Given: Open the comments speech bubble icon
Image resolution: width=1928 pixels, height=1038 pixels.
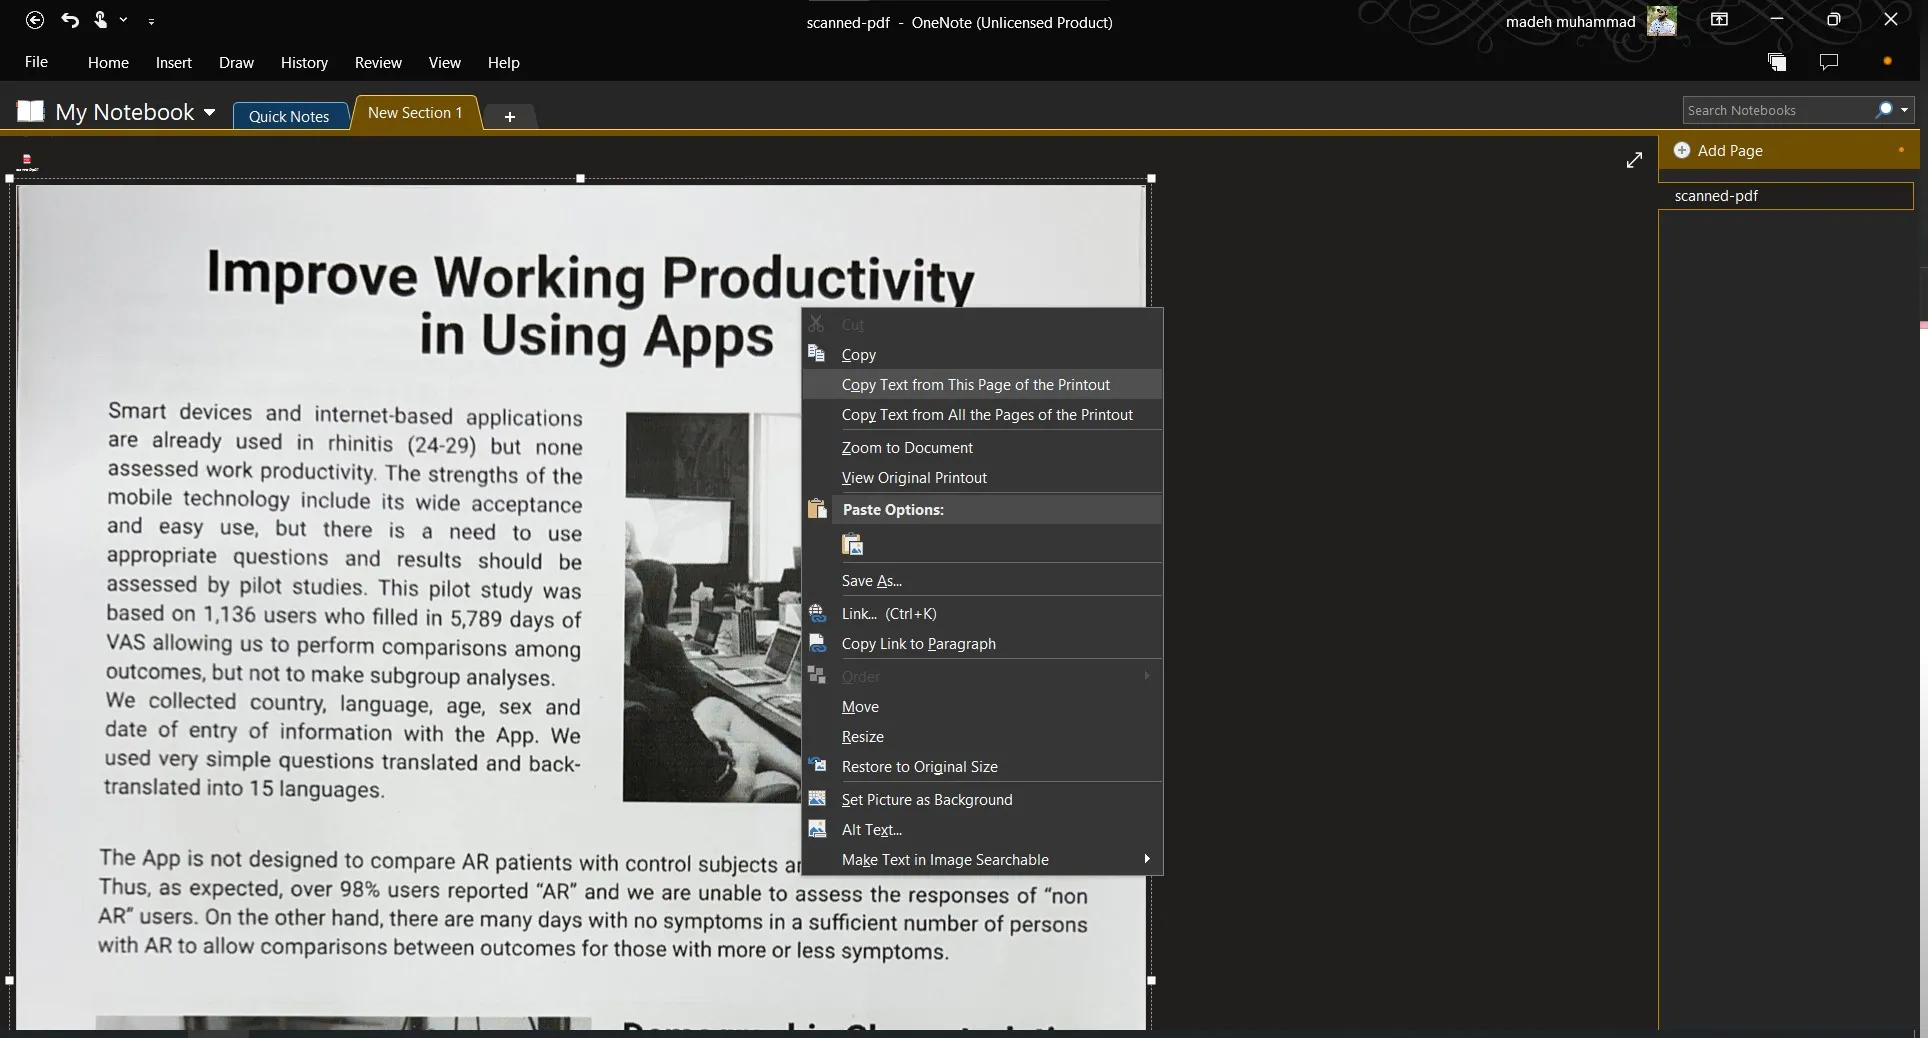Looking at the screenshot, I should (x=1829, y=62).
